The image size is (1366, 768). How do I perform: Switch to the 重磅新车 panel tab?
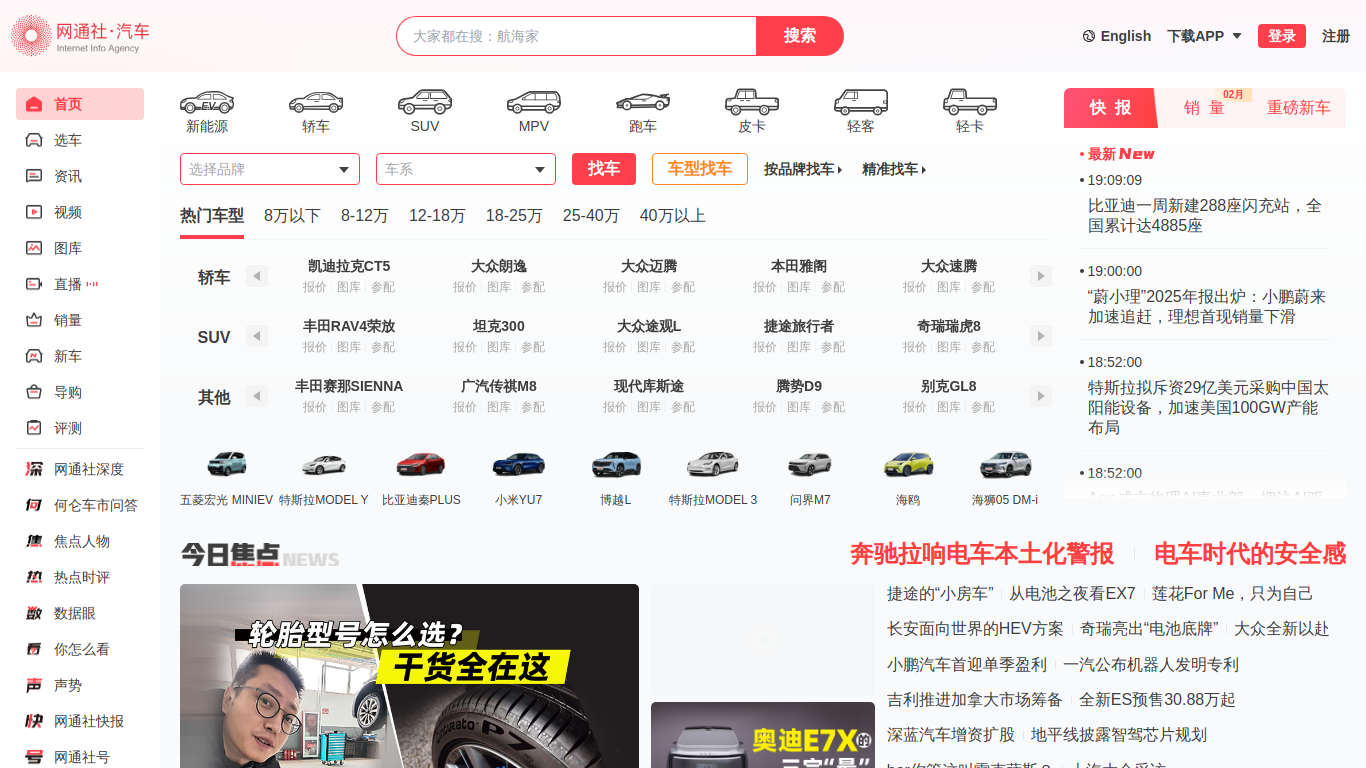[1298, 108]
